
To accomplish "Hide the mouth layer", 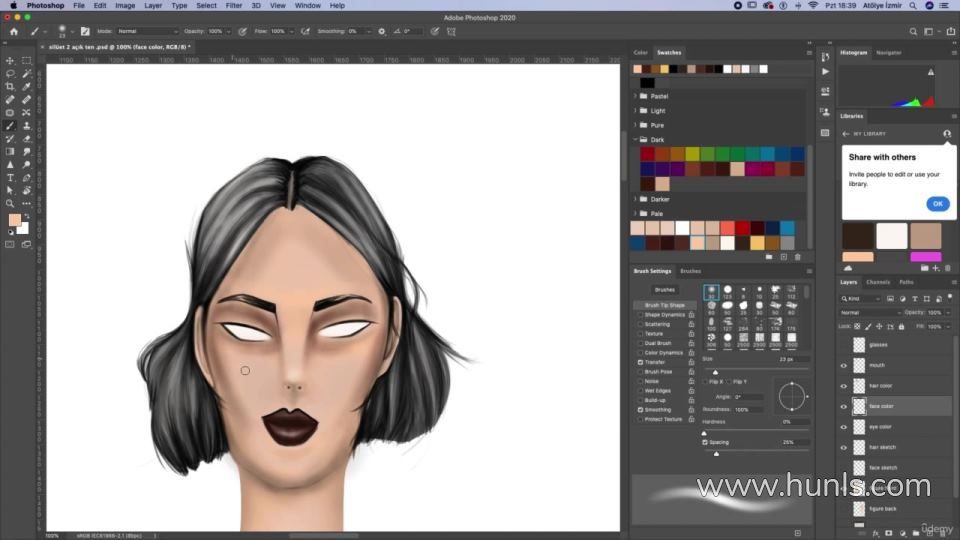I will 843,365.
